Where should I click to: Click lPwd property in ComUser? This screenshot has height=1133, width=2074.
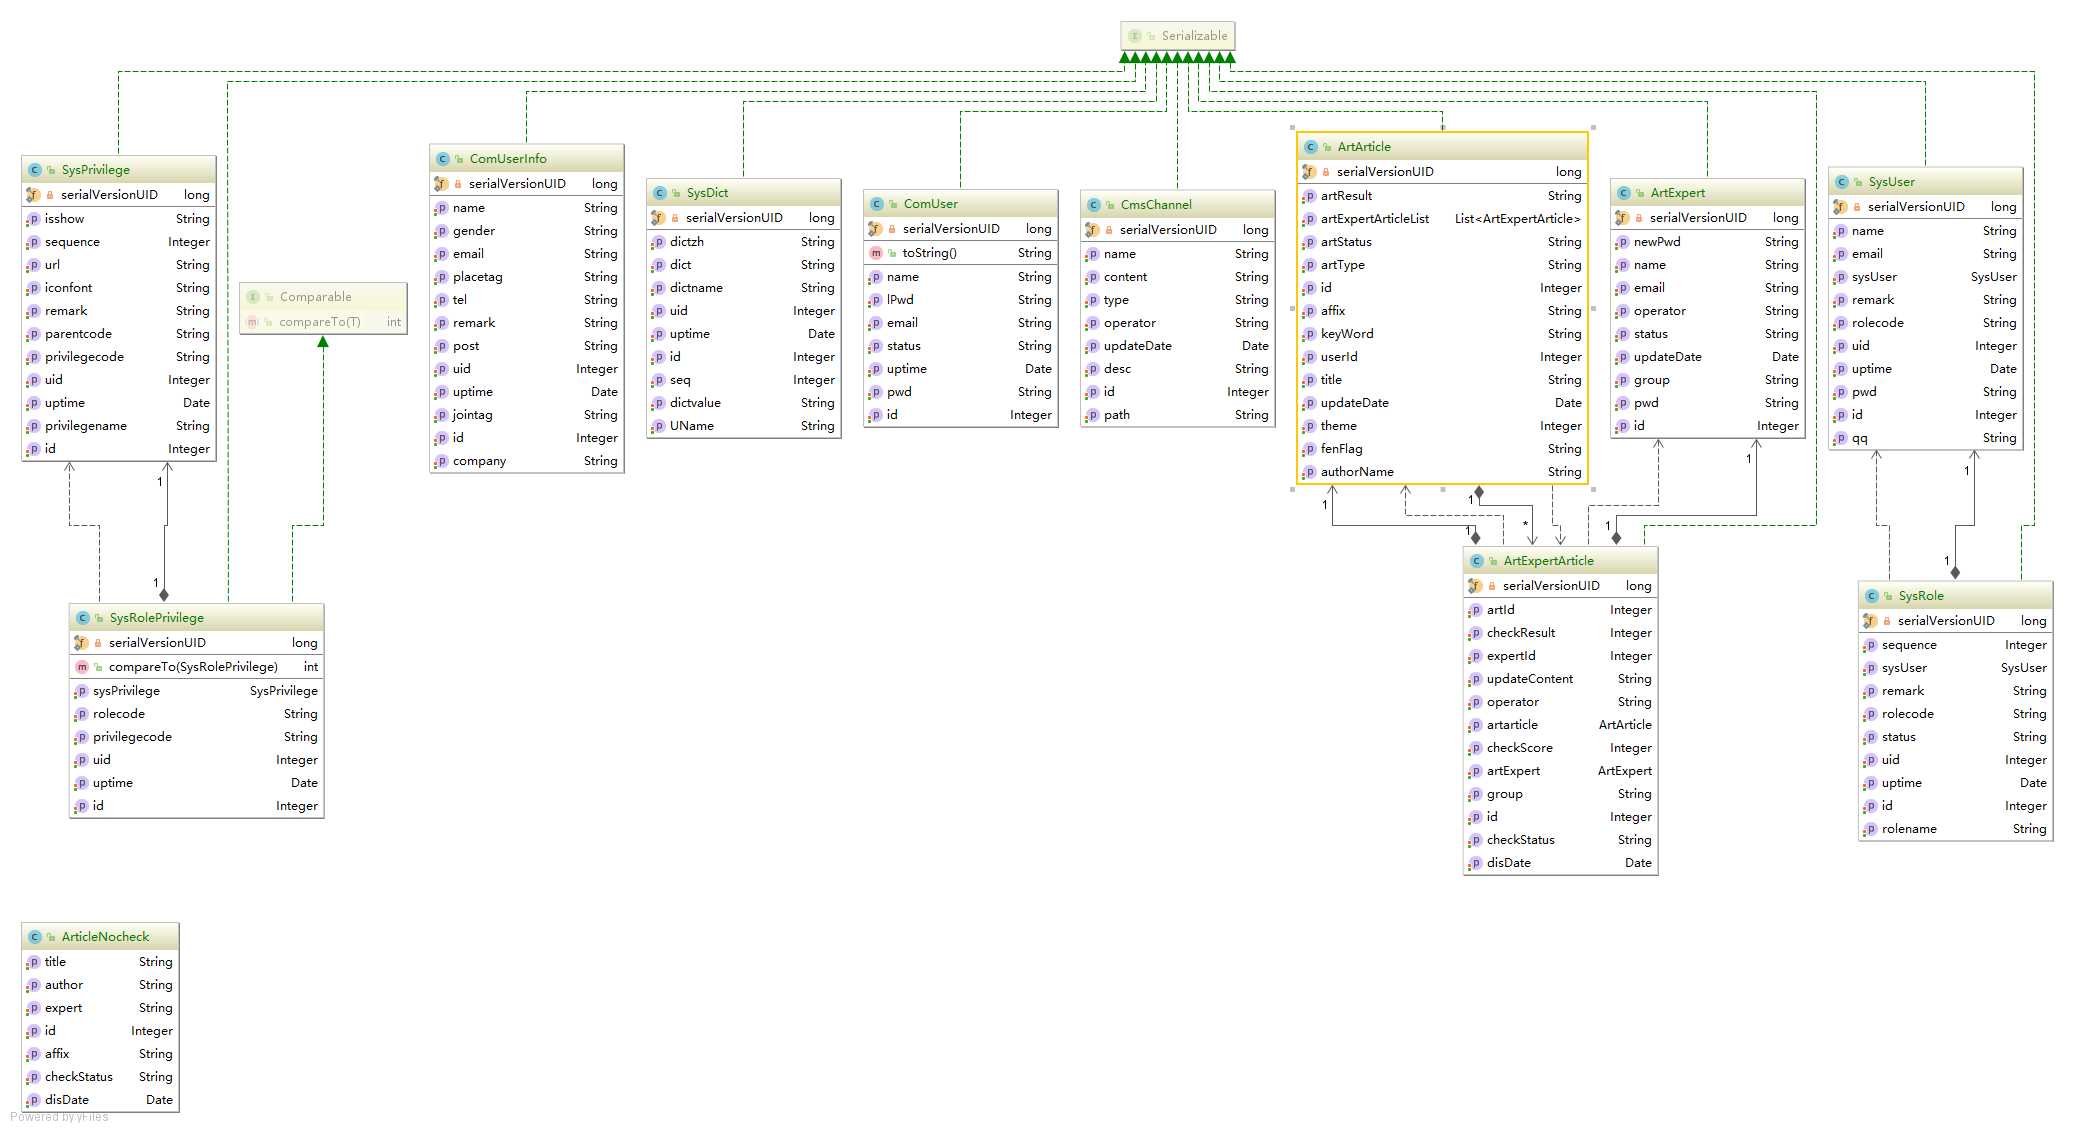[x=961, y=300]
